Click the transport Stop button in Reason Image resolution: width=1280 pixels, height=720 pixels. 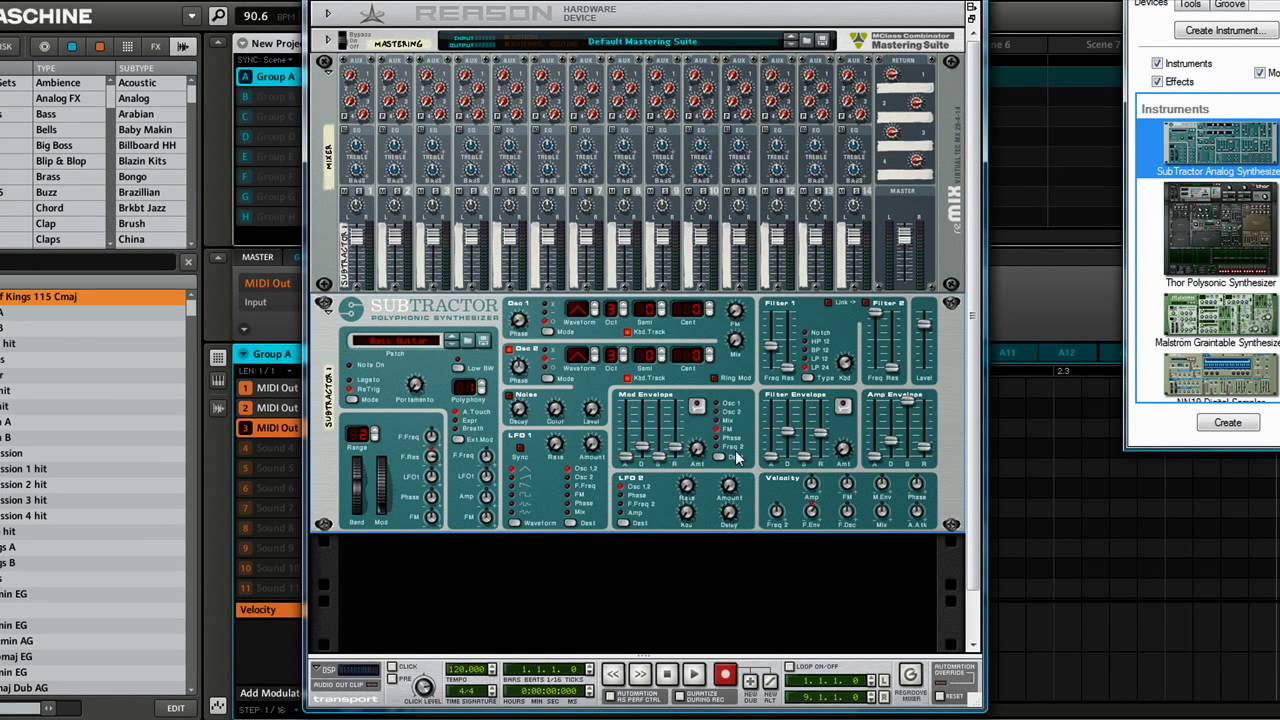[667, 675]
